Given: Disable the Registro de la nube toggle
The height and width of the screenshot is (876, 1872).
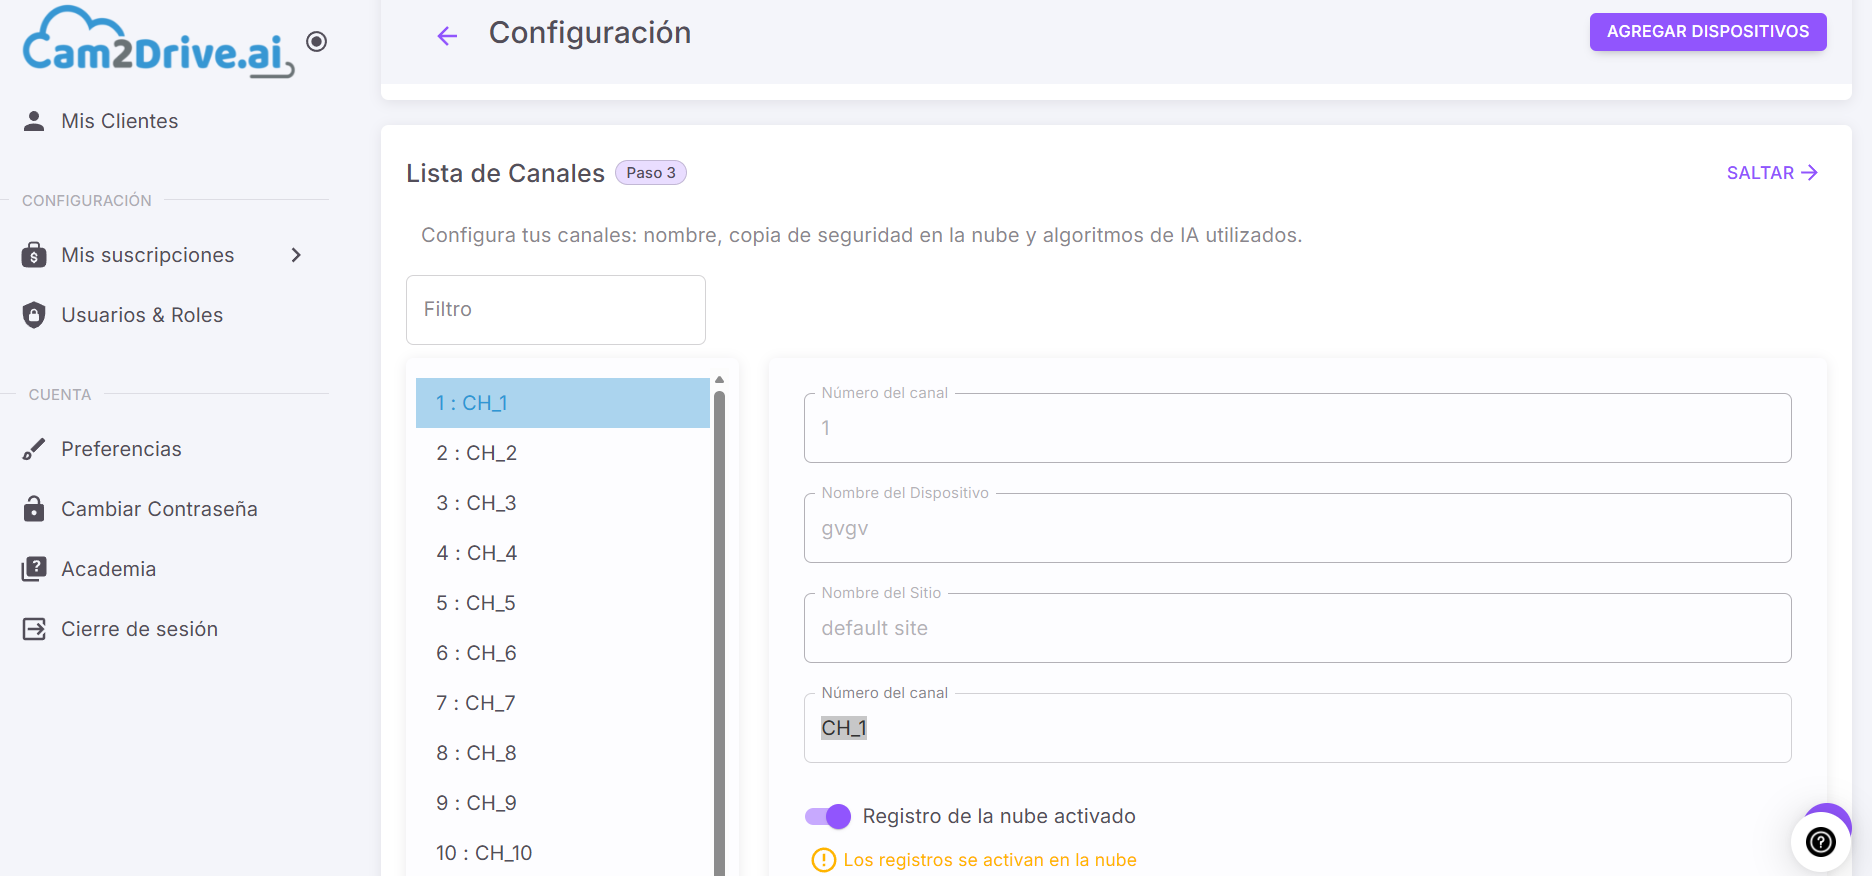Looking at the screenshot, I should 828,816.
